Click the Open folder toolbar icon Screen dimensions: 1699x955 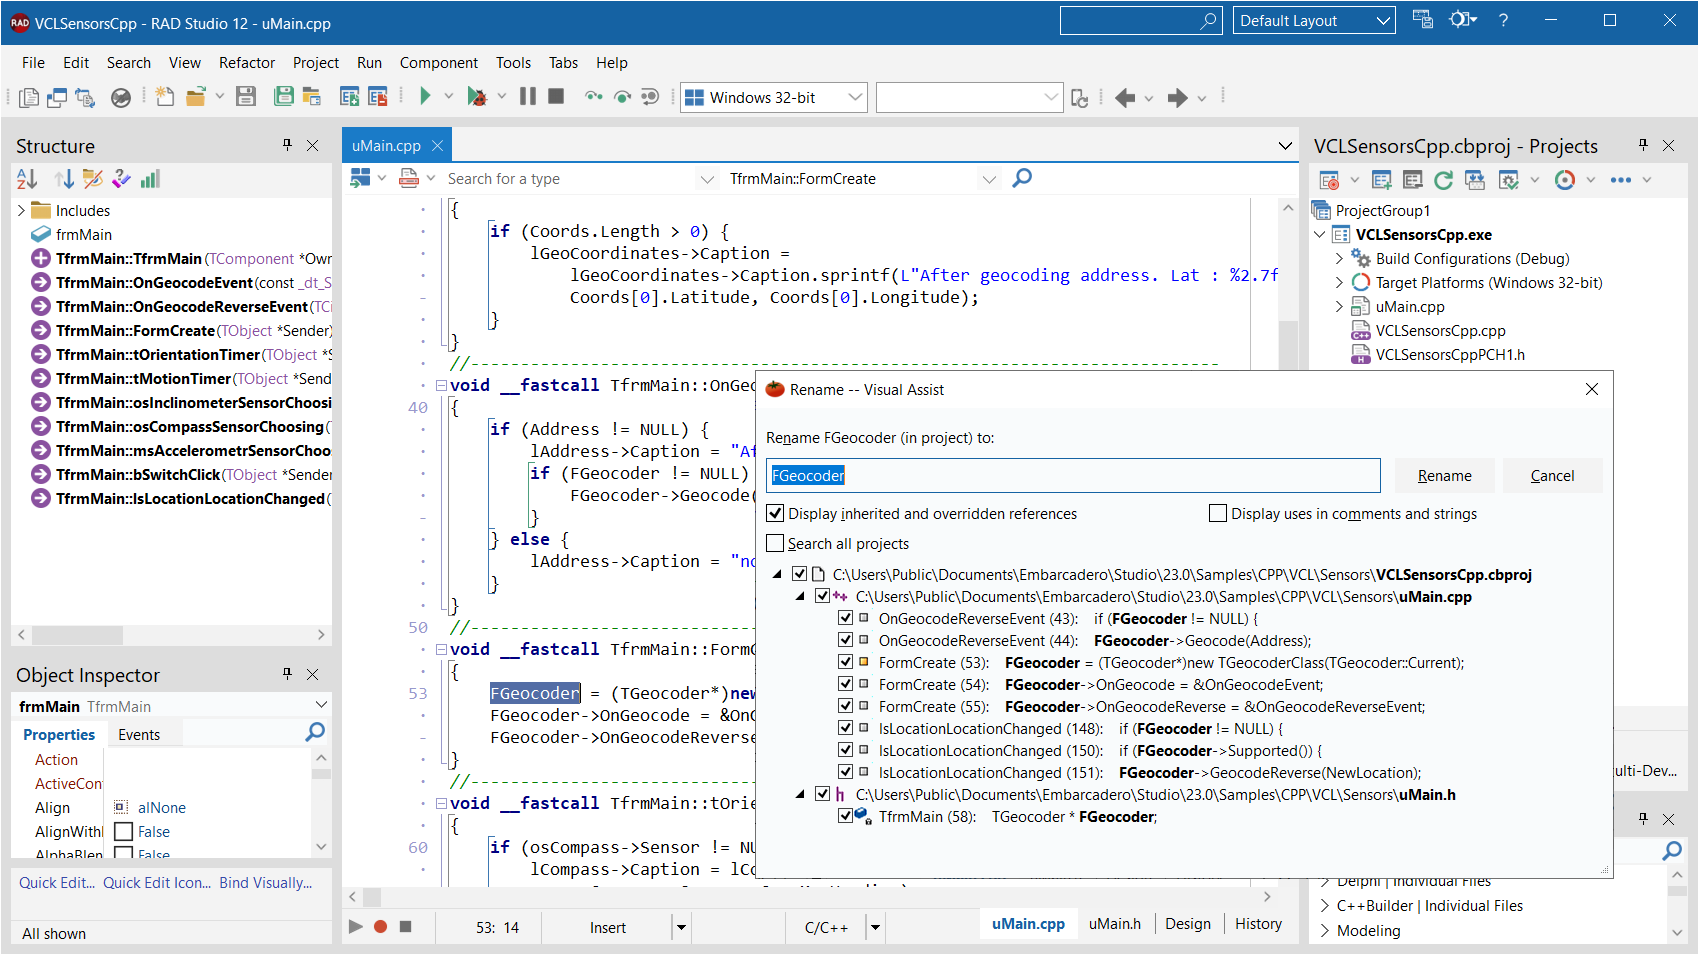coord(196,97)
